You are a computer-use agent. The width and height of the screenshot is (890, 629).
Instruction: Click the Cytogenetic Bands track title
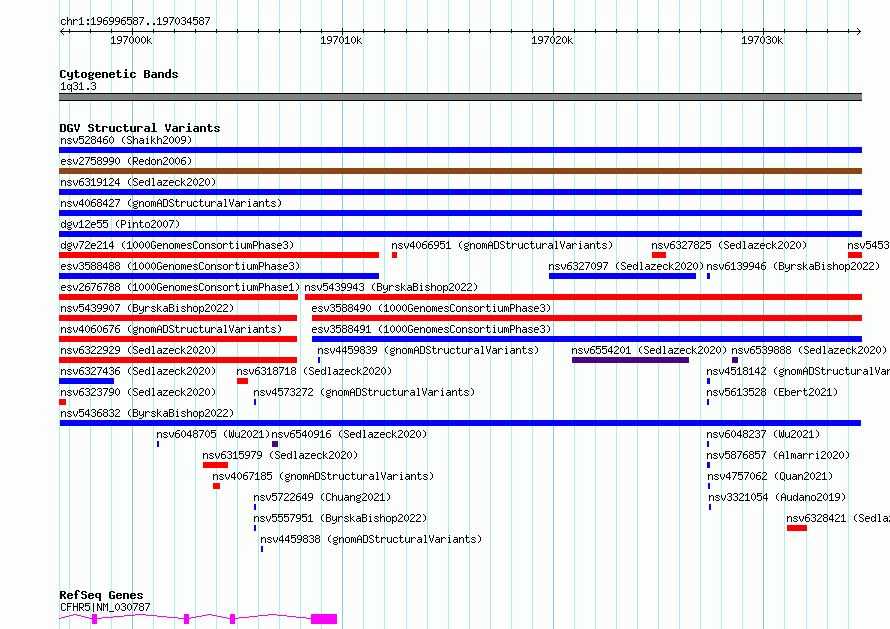pos(119,74)
